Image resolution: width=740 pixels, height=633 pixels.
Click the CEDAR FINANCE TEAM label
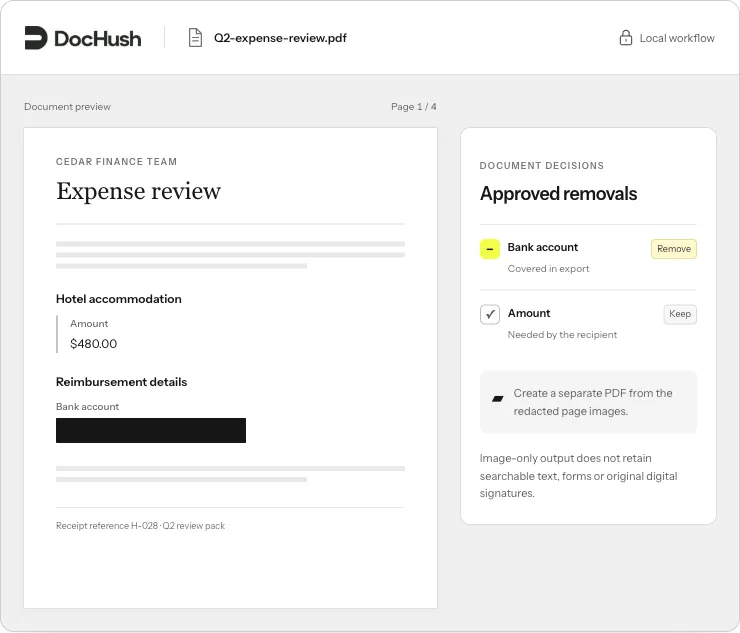[x=116, y=161]
